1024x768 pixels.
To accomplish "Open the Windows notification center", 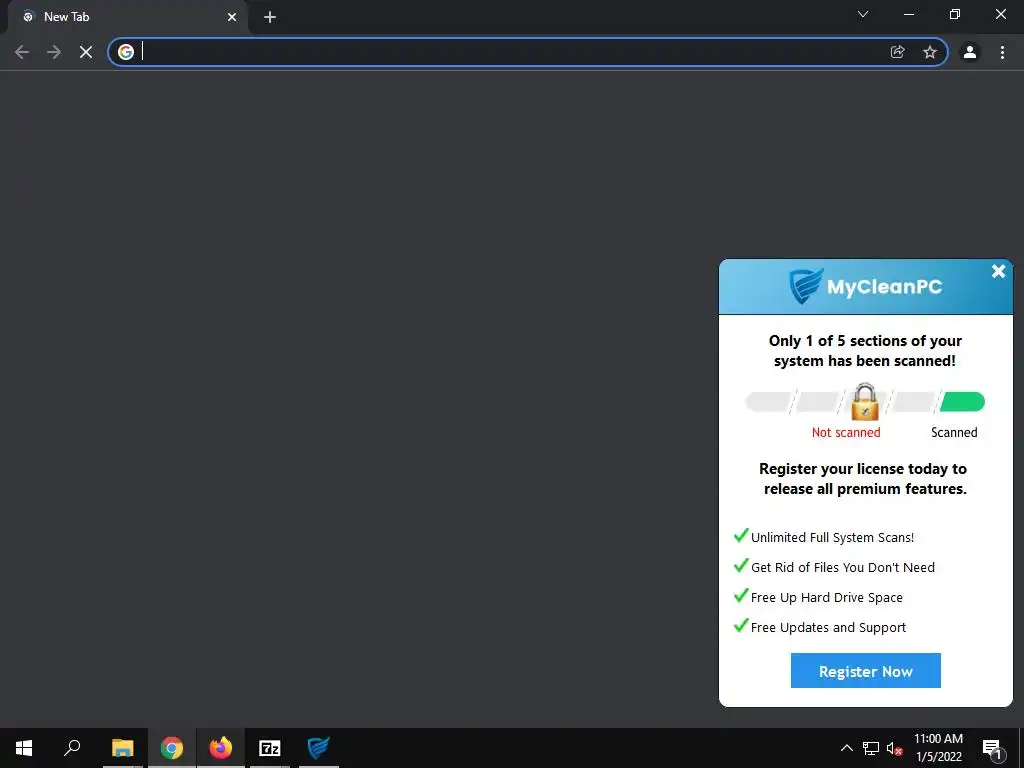I will coord(992,748).
